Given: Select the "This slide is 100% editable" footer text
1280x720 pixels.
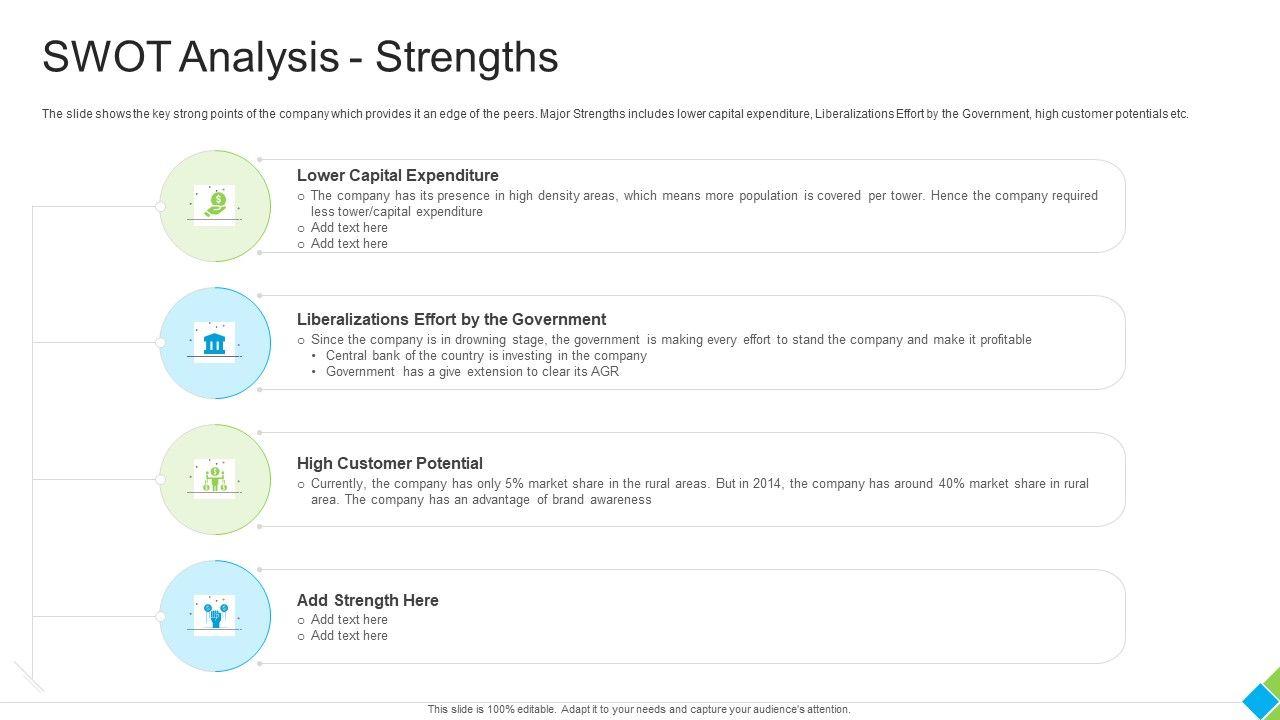Looking at the screenshot, I should coord(639,710).
